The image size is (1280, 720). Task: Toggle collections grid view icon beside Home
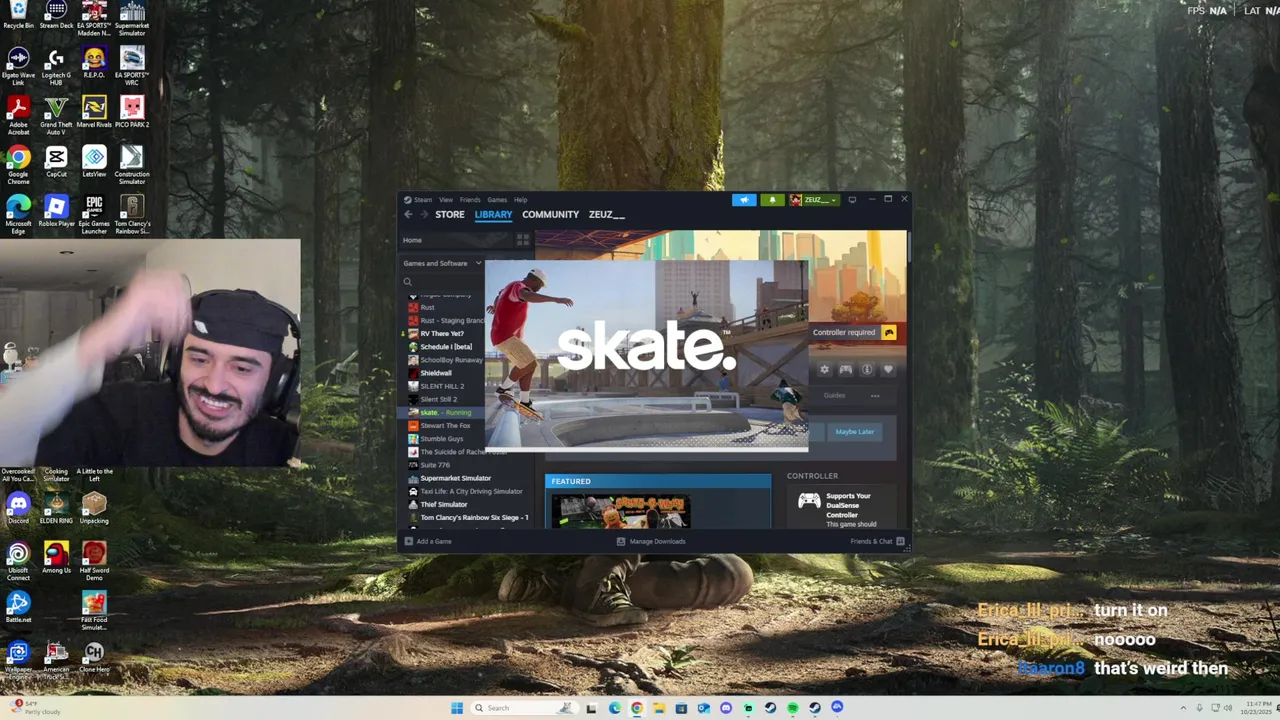coord(522,240)
